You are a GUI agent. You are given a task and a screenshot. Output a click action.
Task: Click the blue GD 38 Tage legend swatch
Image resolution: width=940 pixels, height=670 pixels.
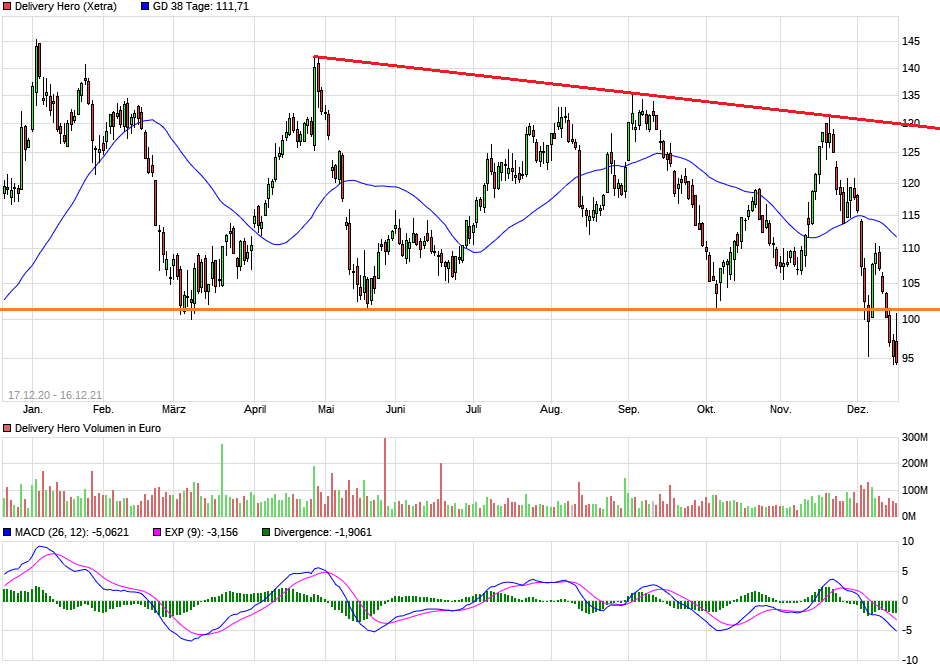(x=144, y=7)
